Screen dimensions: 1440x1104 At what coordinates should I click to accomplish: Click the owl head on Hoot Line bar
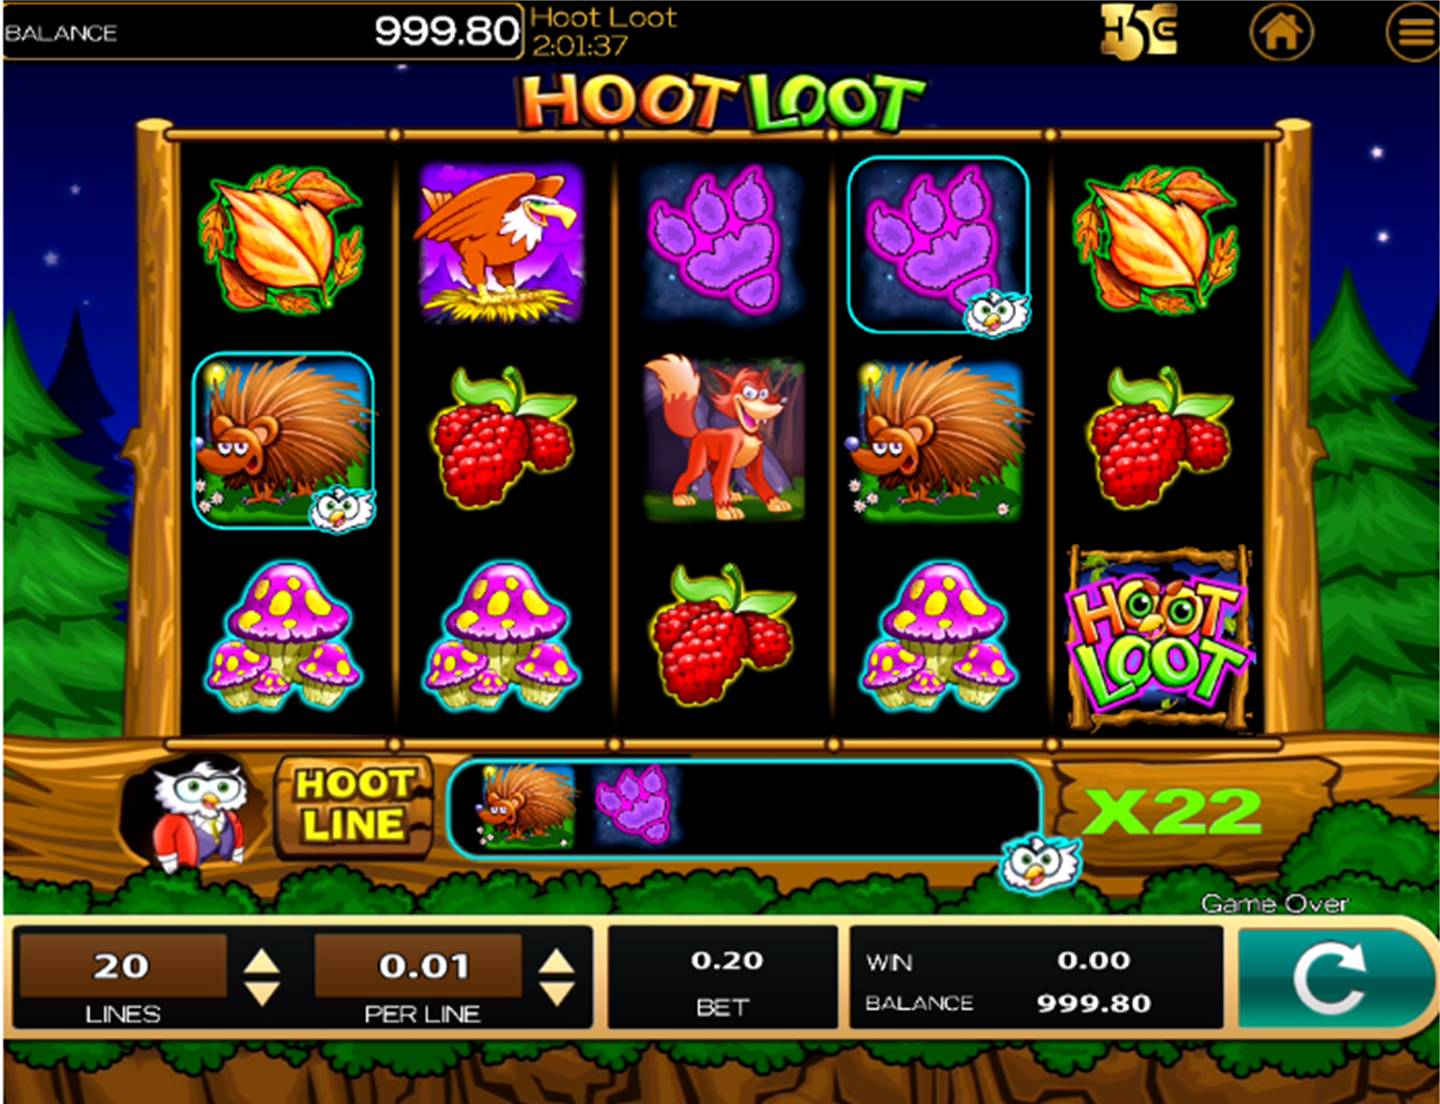point(1040,862)
